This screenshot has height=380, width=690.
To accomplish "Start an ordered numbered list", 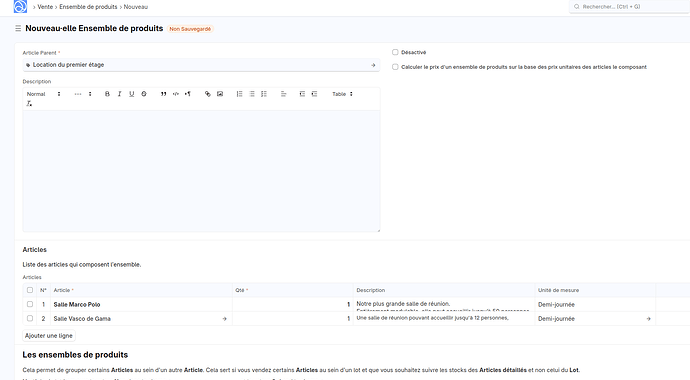I will (x=239, y=94).
